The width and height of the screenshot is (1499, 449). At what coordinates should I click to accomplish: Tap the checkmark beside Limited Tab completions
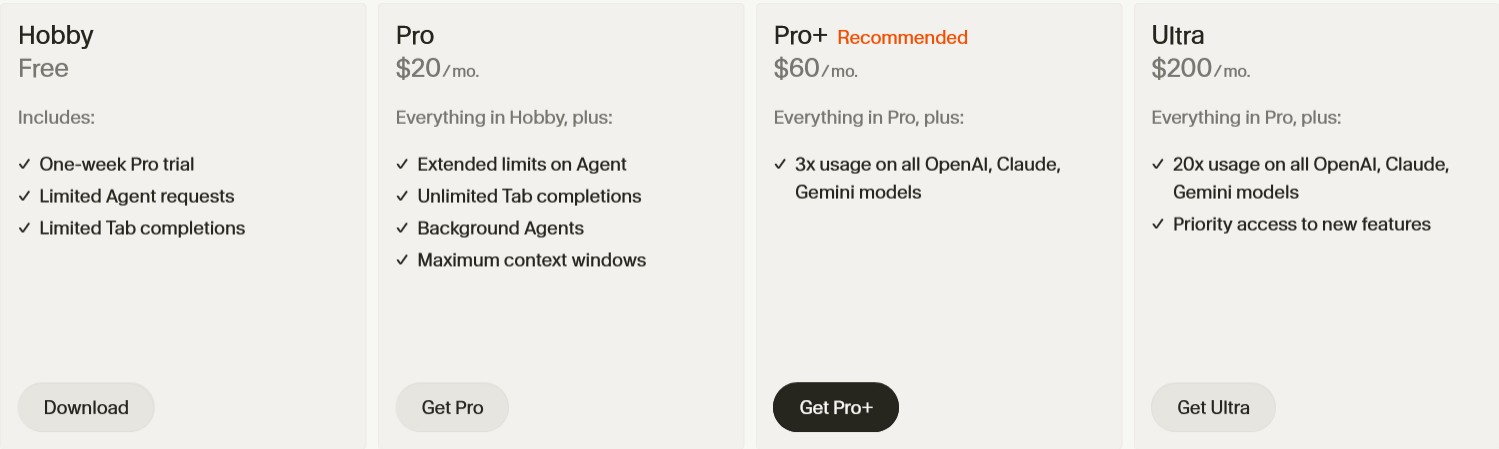coord(24,228)
